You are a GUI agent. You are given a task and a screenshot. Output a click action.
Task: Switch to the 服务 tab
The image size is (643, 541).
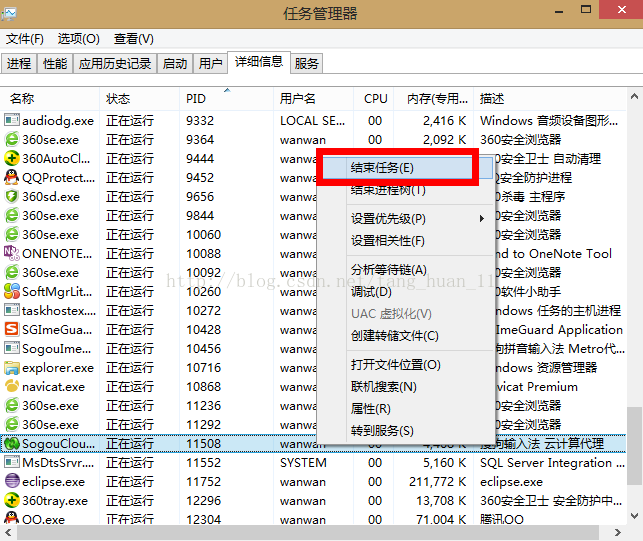click(x=307, y=64)
